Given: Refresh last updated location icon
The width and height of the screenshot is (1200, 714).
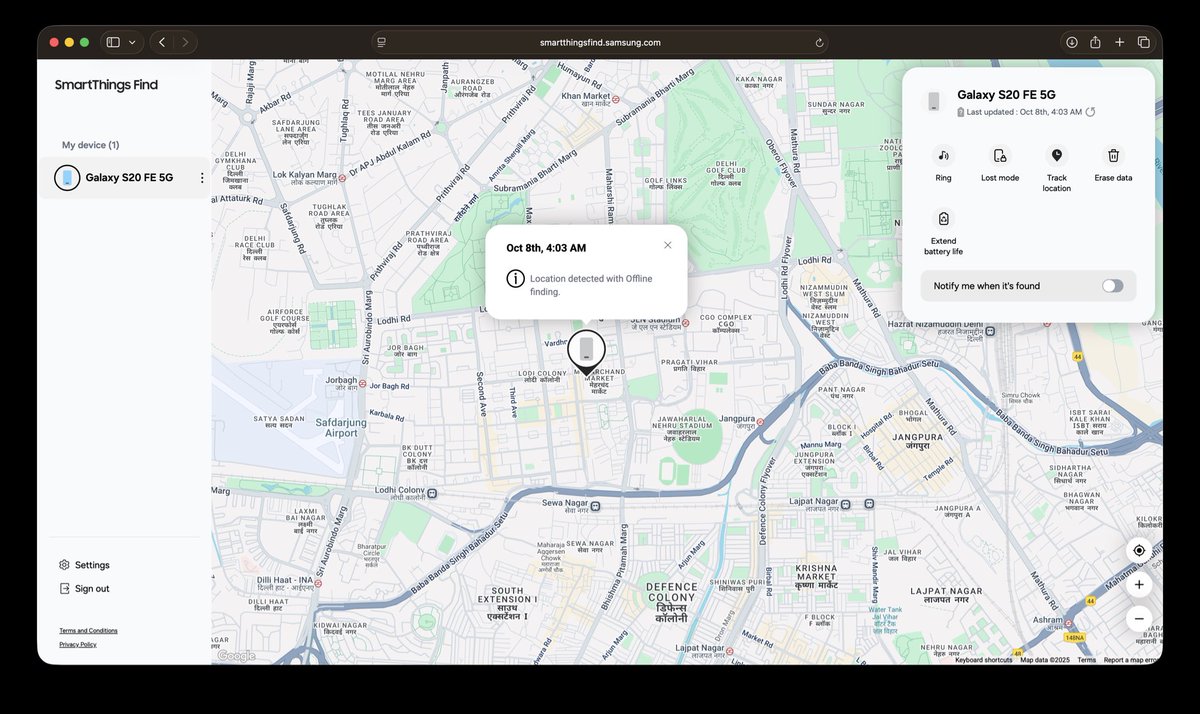Looking at the screenshot, I should tap(1090, 112).
